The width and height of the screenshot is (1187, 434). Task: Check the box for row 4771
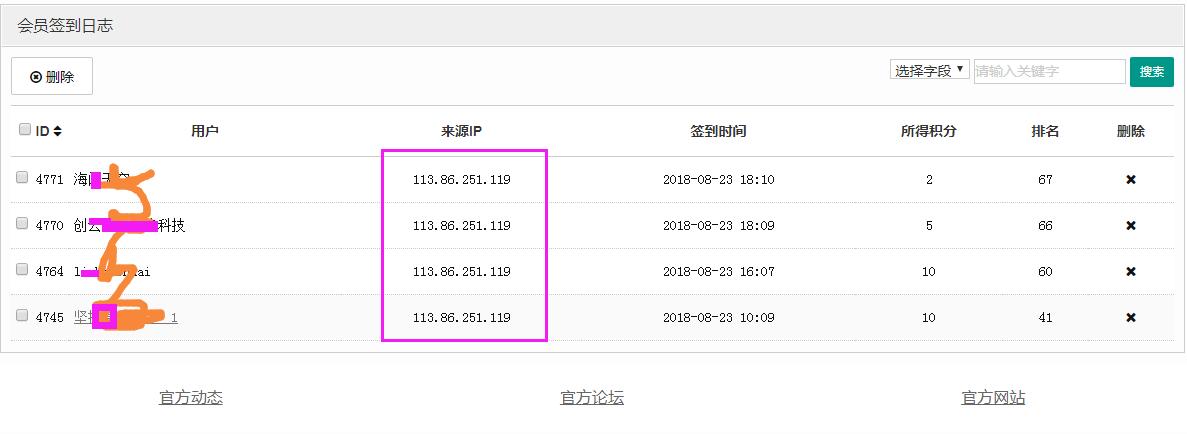click(x=22, y=178)
